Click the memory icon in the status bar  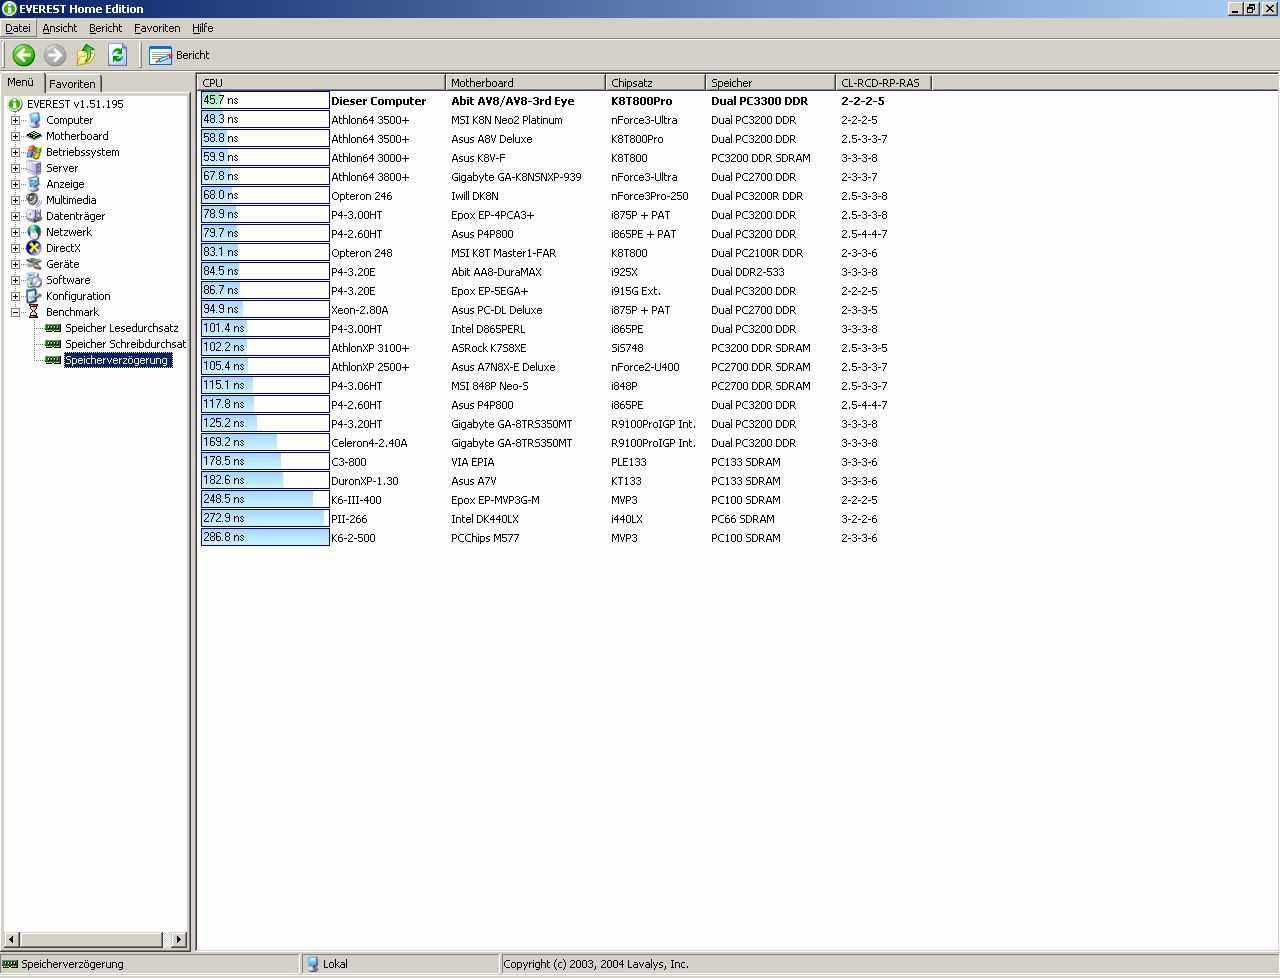[10, 964]
